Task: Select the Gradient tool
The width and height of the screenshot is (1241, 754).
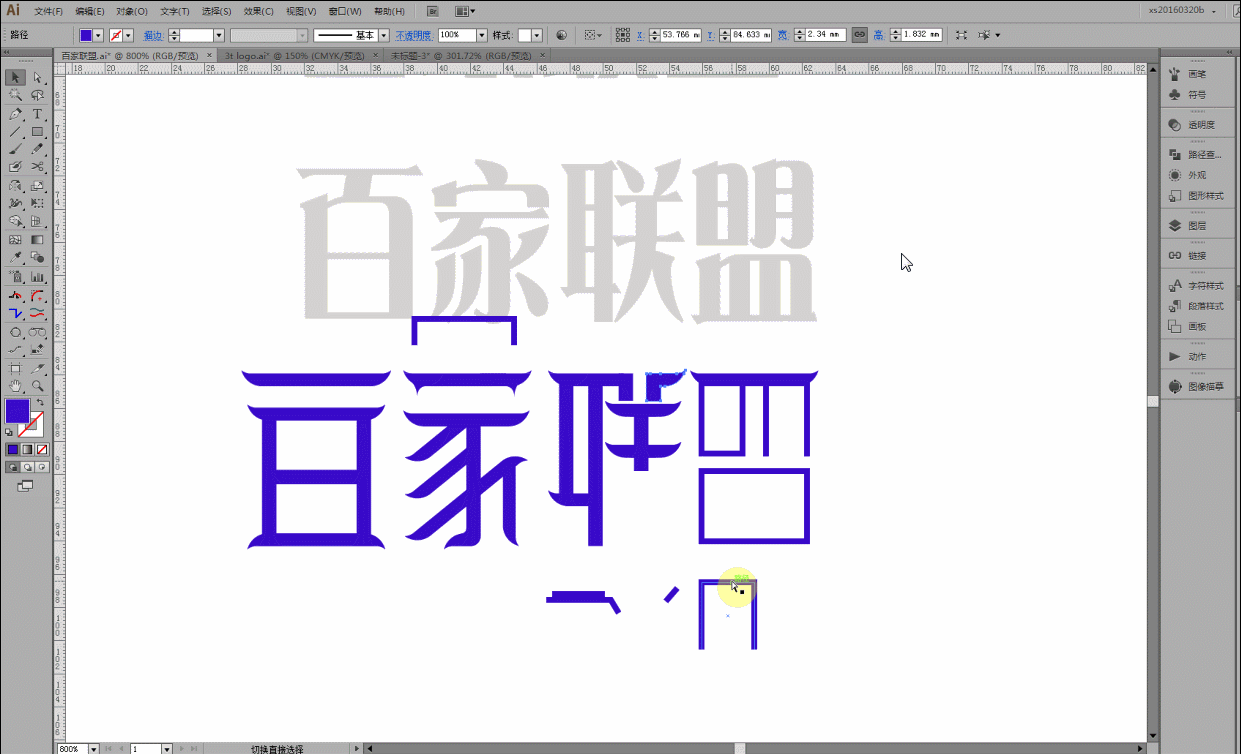Action: coord(38,240)
